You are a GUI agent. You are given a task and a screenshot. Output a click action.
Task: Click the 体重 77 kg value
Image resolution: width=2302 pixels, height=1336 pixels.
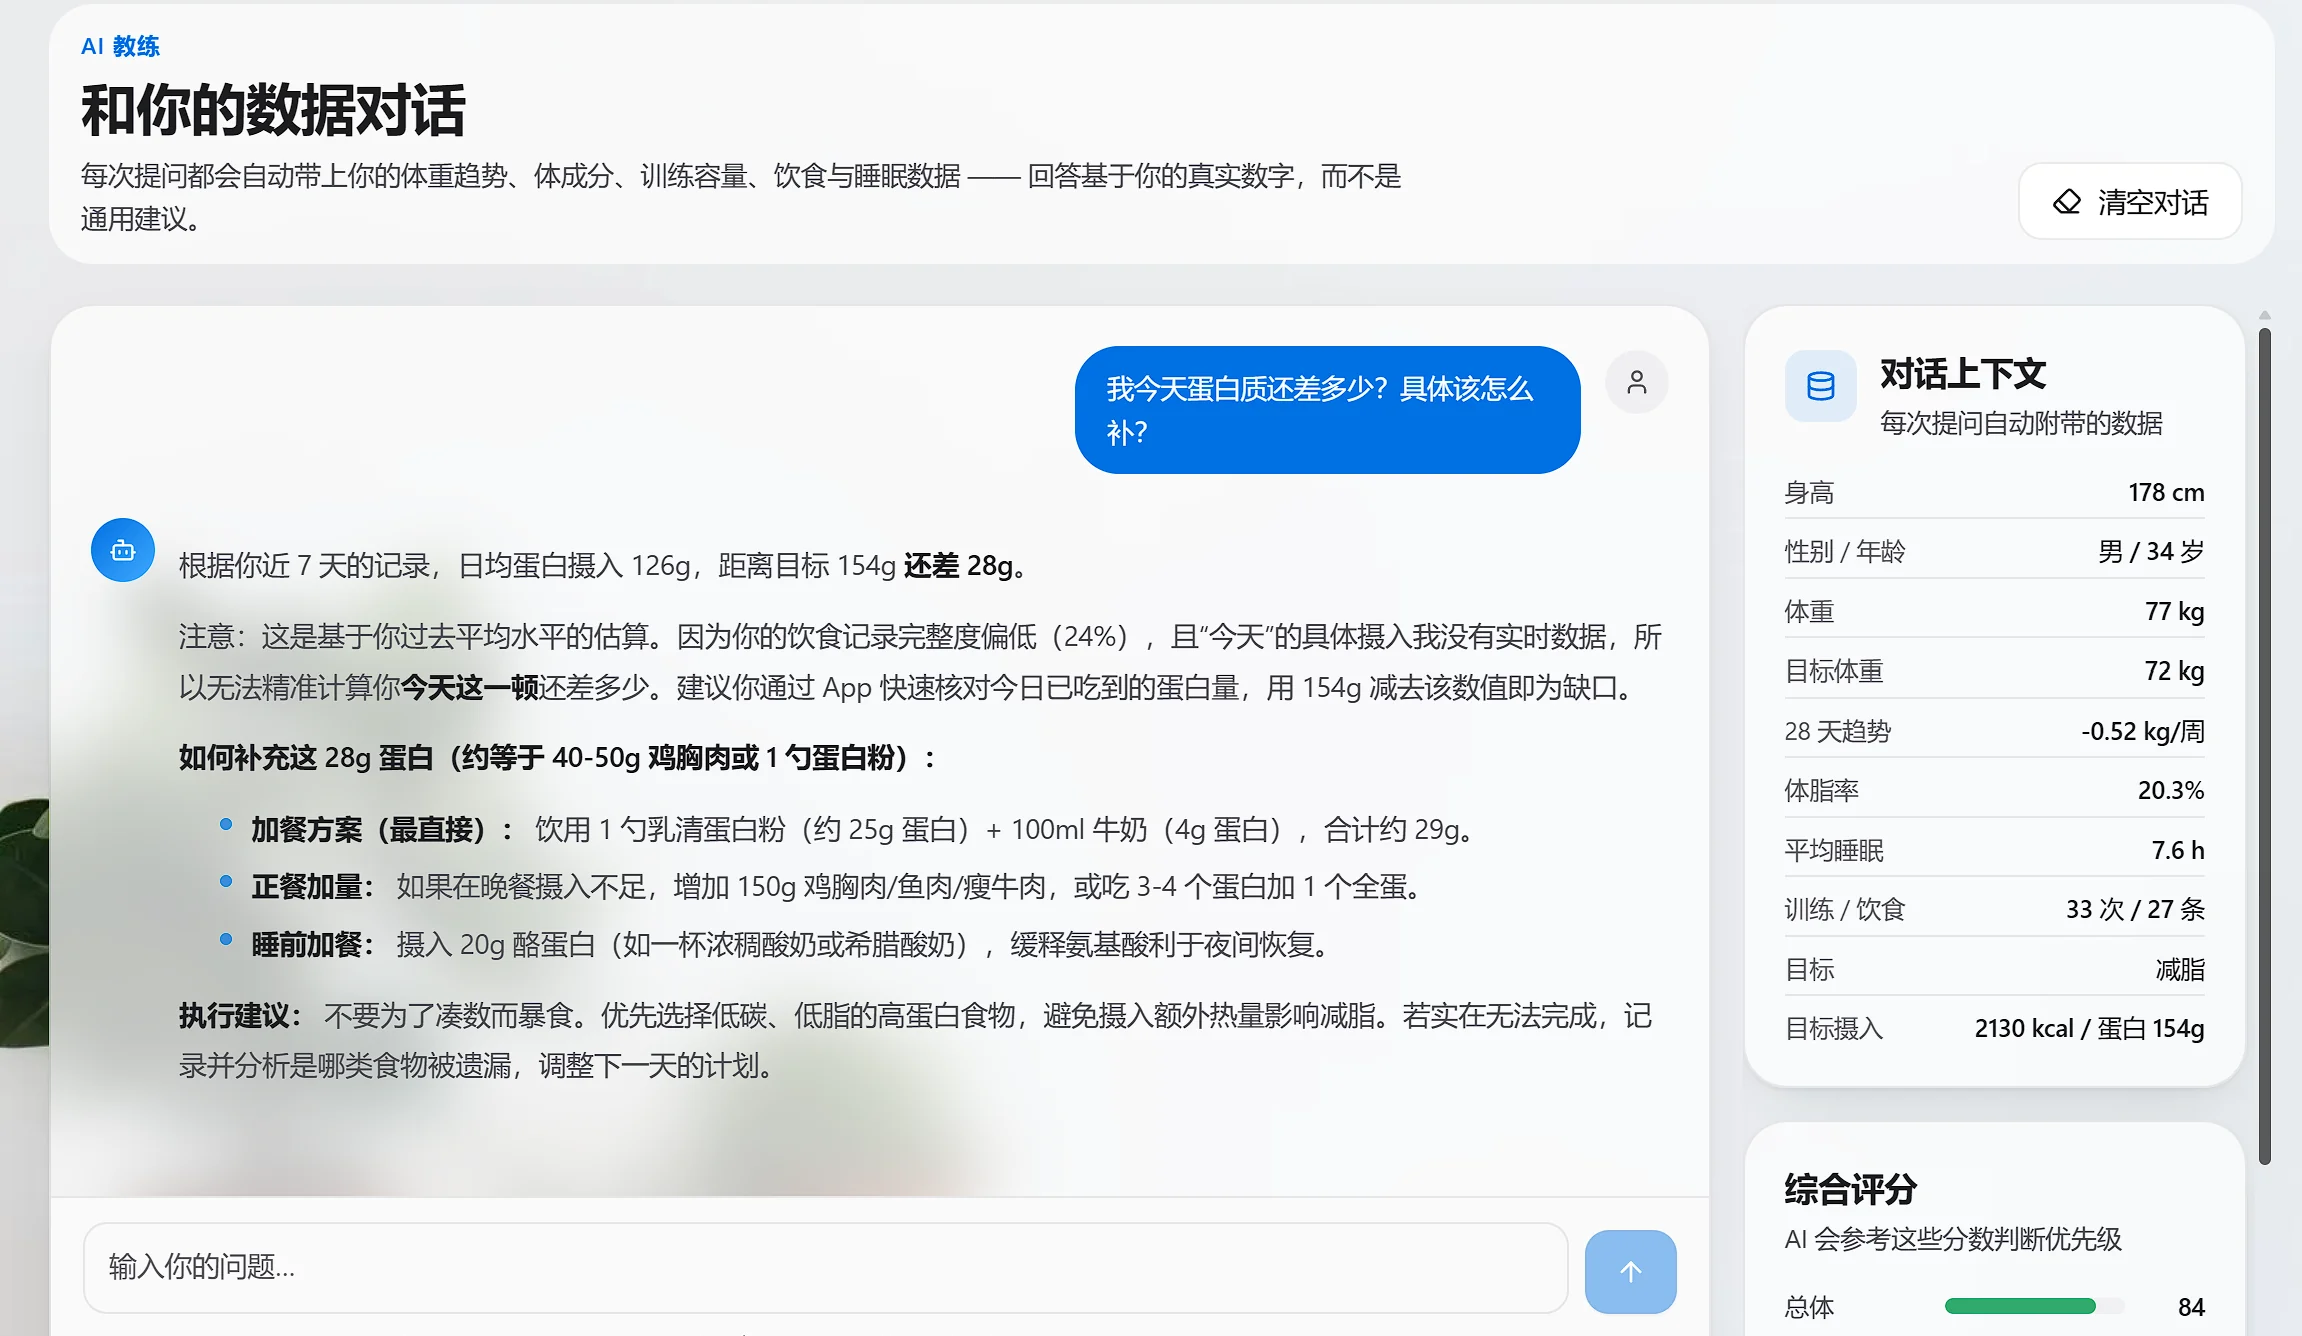tap(2174, 611)
